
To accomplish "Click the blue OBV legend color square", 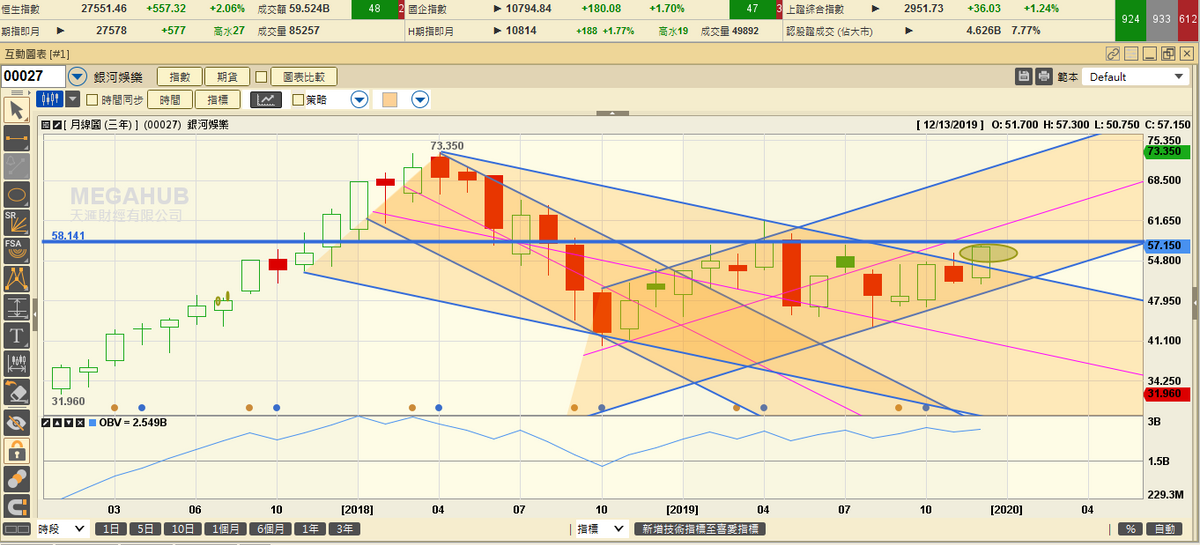I will click(92, 423).
